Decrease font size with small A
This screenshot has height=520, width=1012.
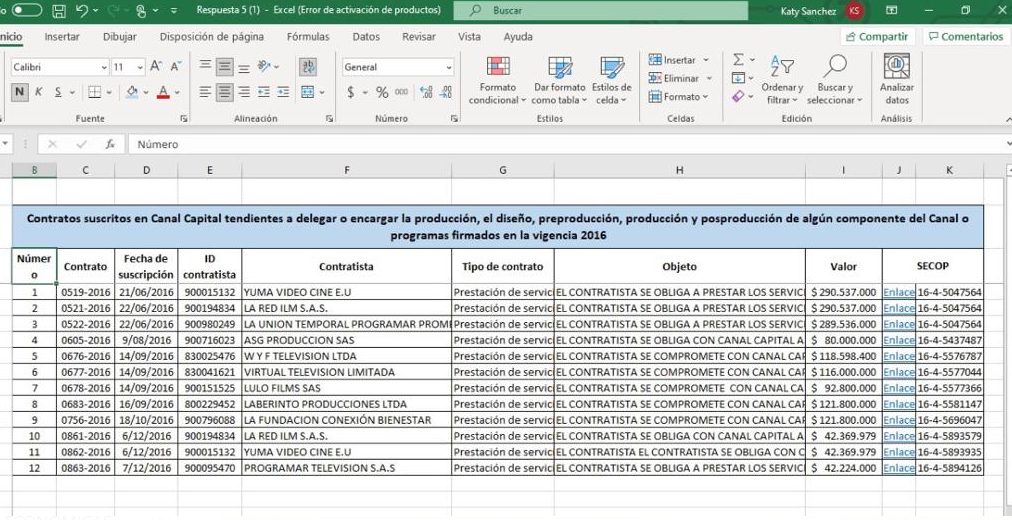[x=176, y=66]
